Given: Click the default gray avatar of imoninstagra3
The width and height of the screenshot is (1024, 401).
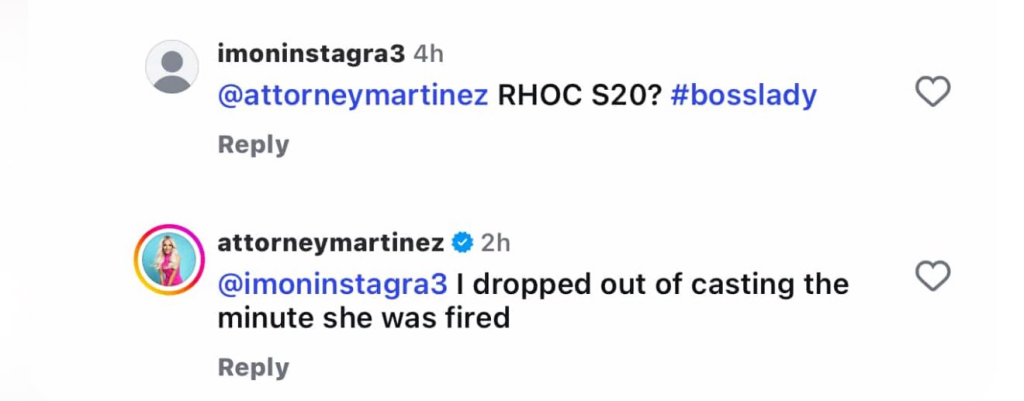Looking at the screenshot, I should point(172,67).
